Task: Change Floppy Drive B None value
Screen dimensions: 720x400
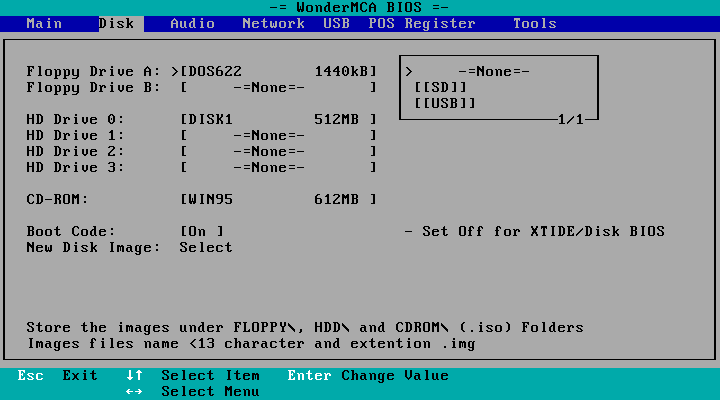Action: point(278,88)
